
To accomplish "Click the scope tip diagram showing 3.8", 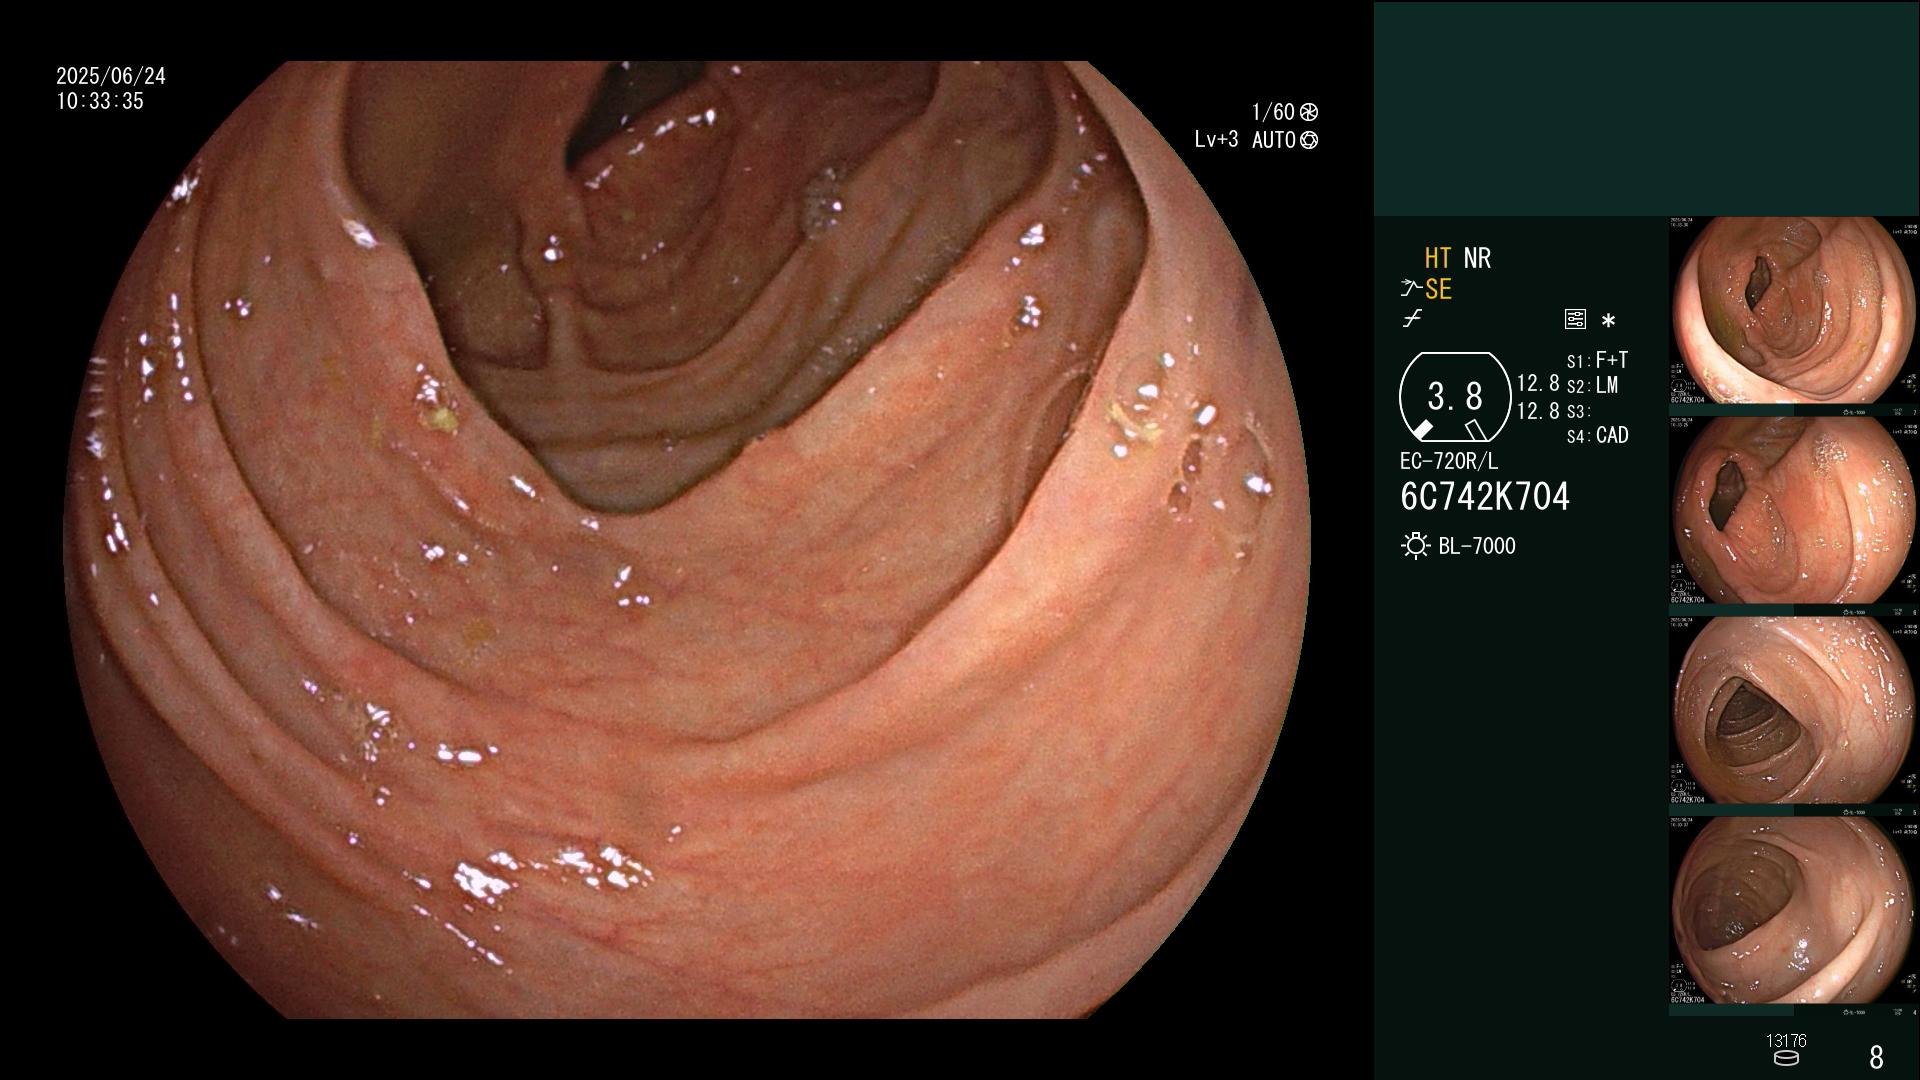I will 1455,397.
